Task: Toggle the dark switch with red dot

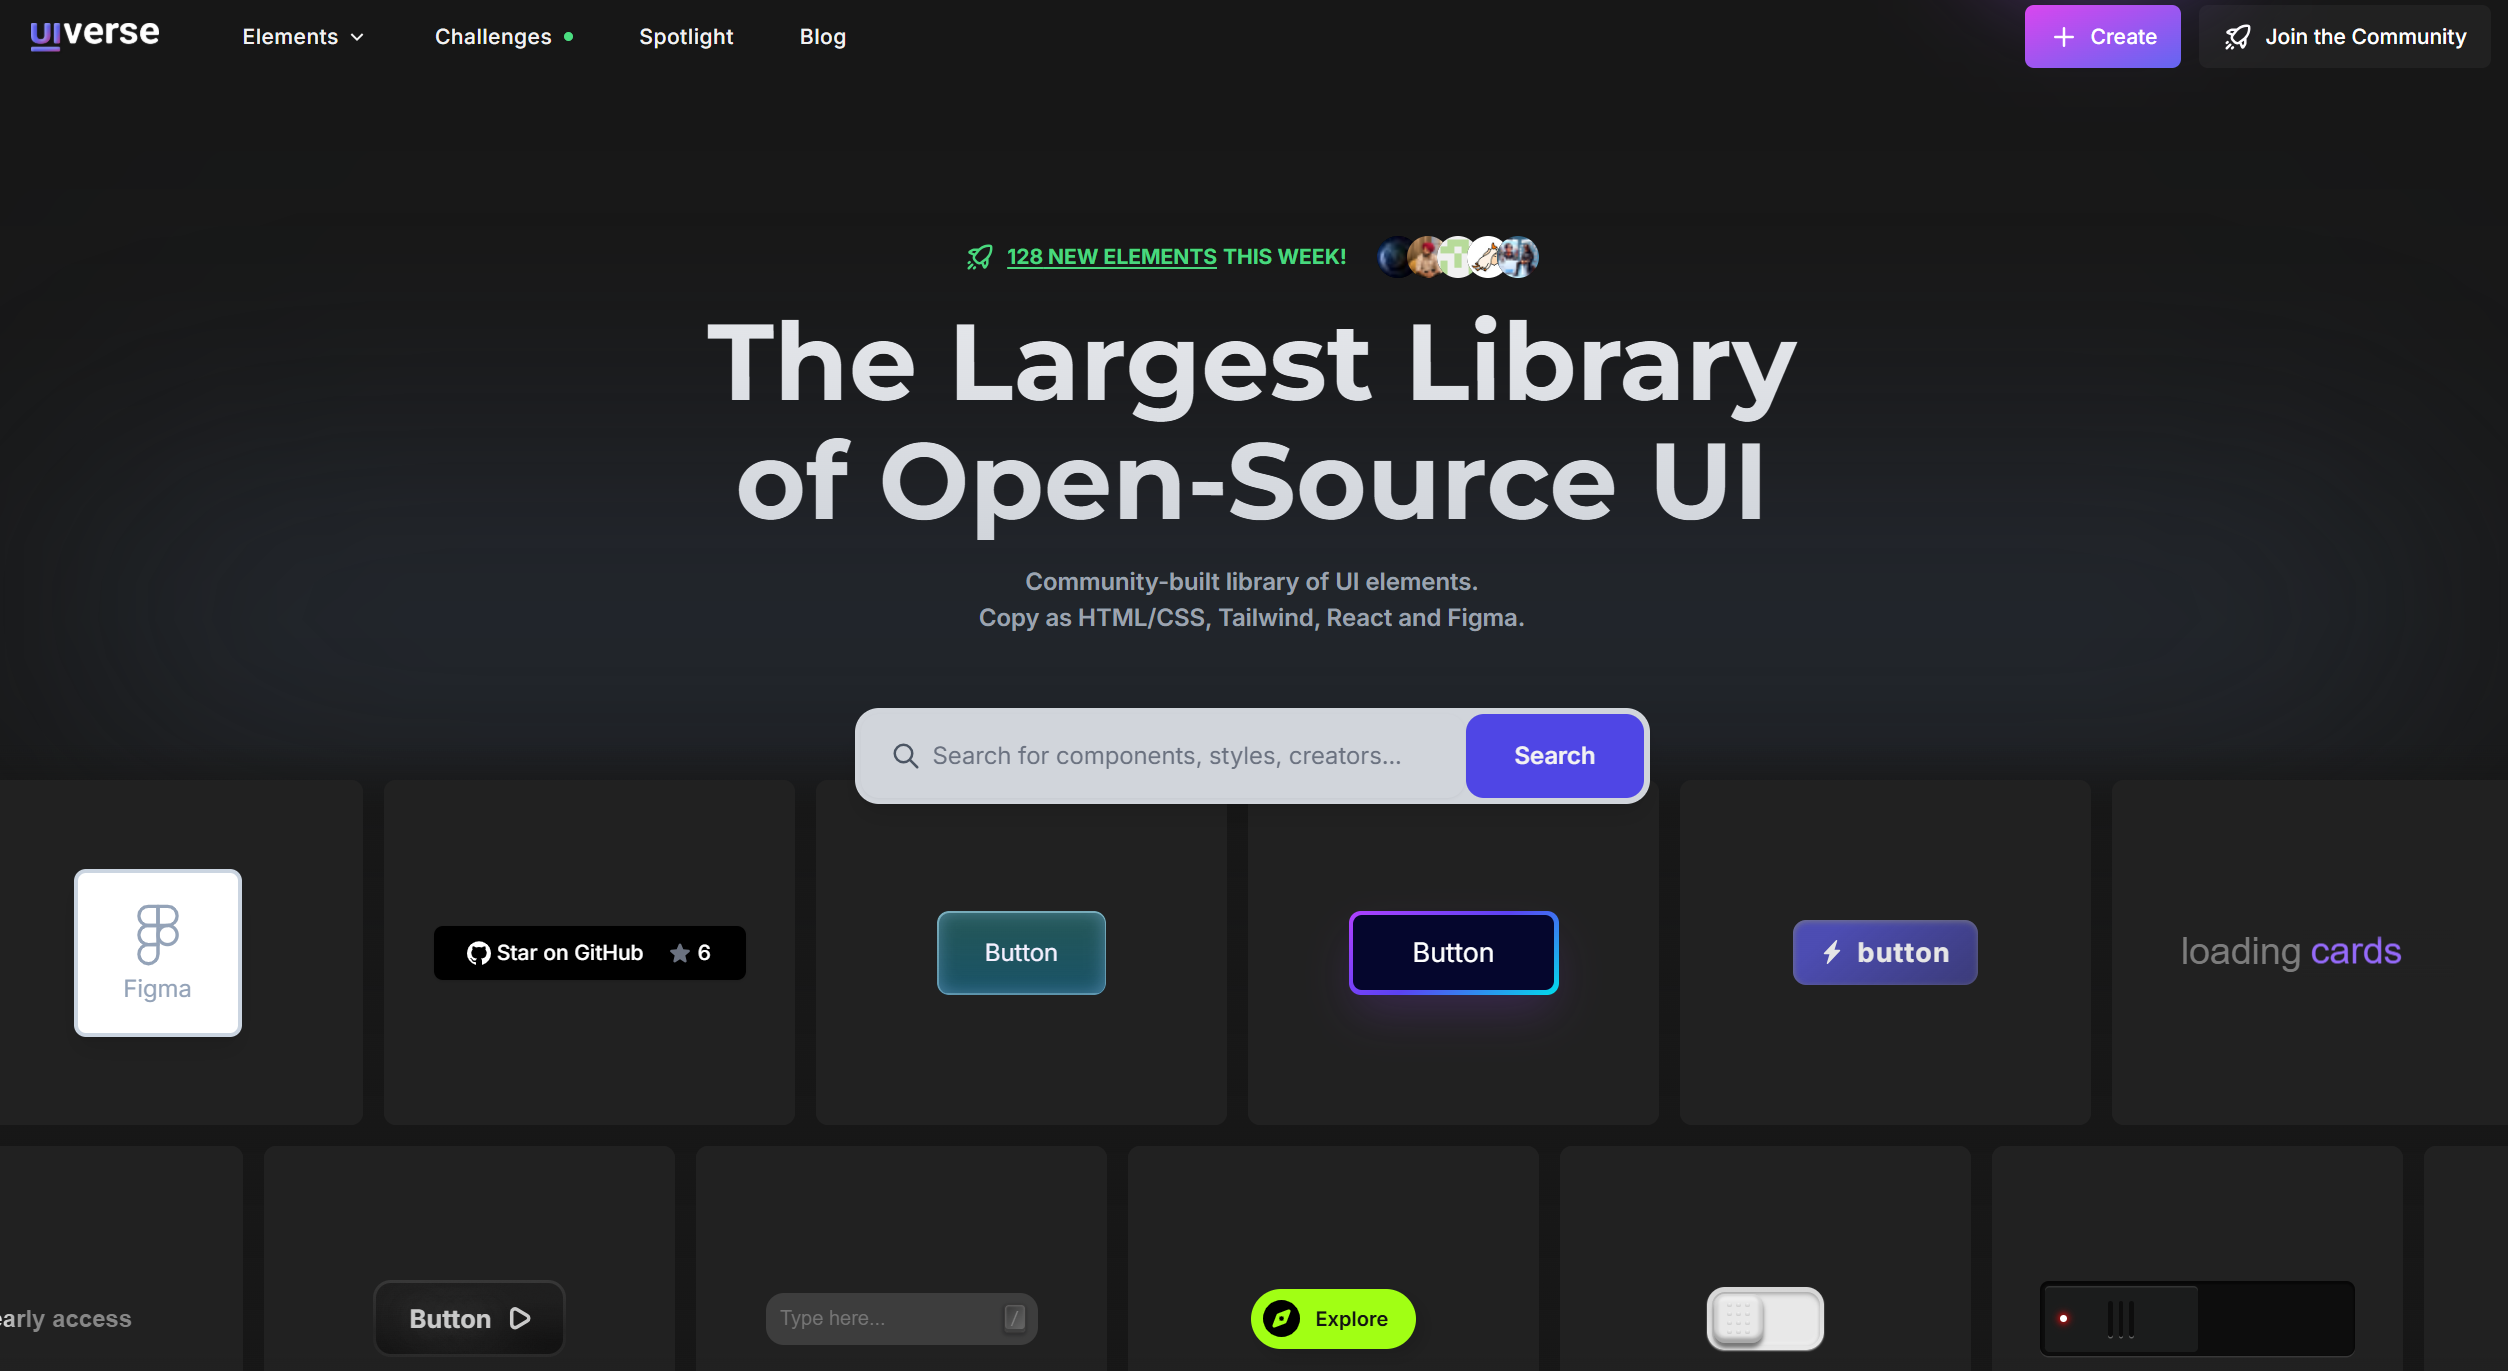Action: coord(2196,1318)
